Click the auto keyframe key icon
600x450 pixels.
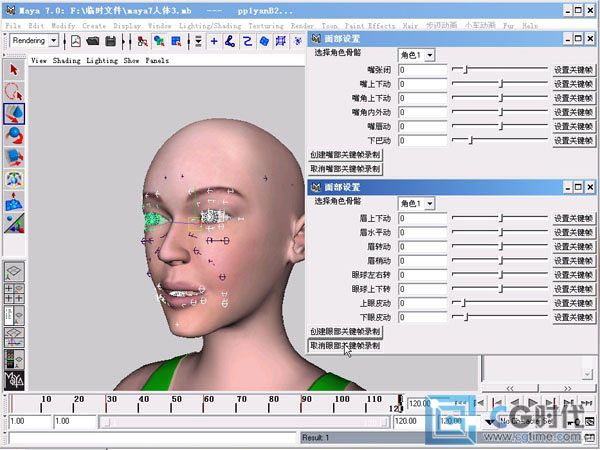[573, 422]
